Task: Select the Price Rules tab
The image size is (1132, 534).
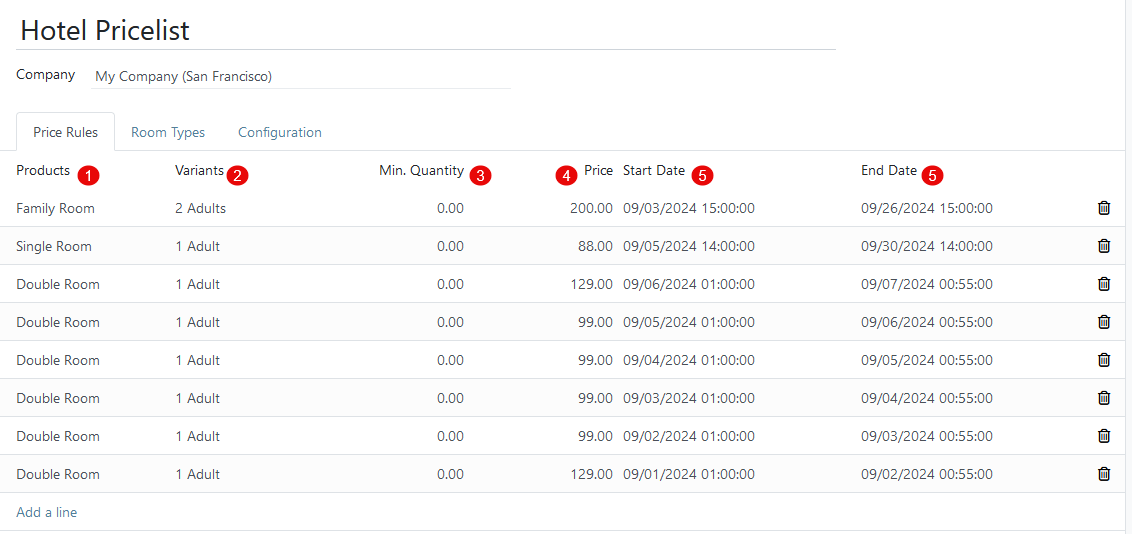Action: coord(66,132)
